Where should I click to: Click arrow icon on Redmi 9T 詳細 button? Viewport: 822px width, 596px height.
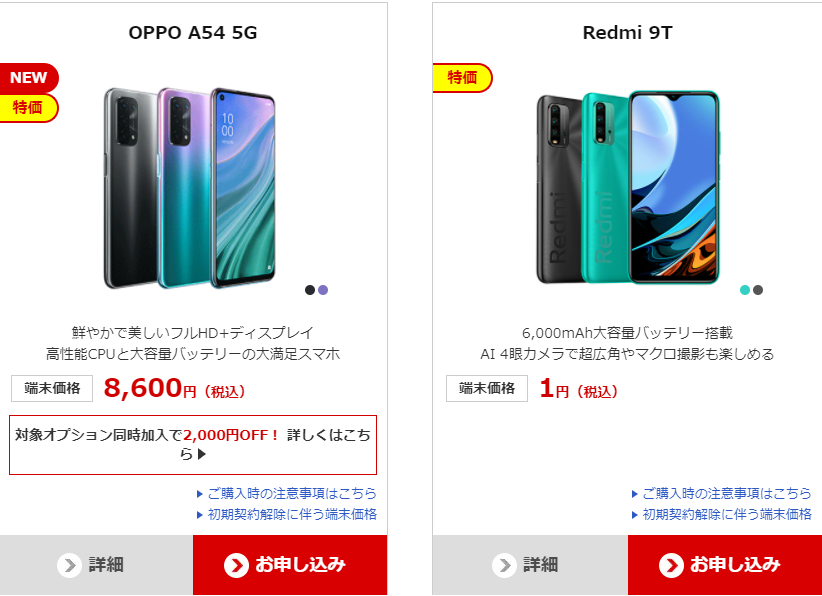pos(504,565)
